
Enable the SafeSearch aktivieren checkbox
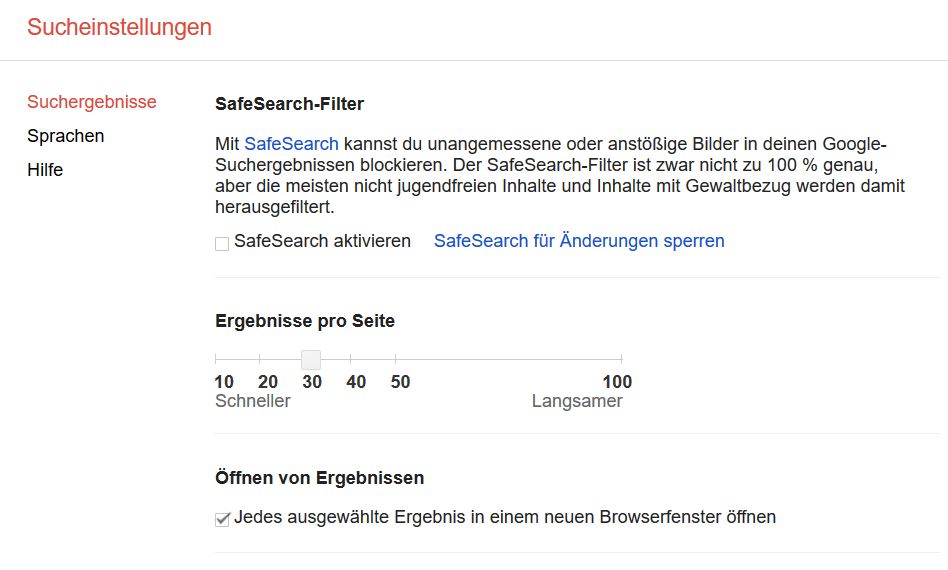222,243
